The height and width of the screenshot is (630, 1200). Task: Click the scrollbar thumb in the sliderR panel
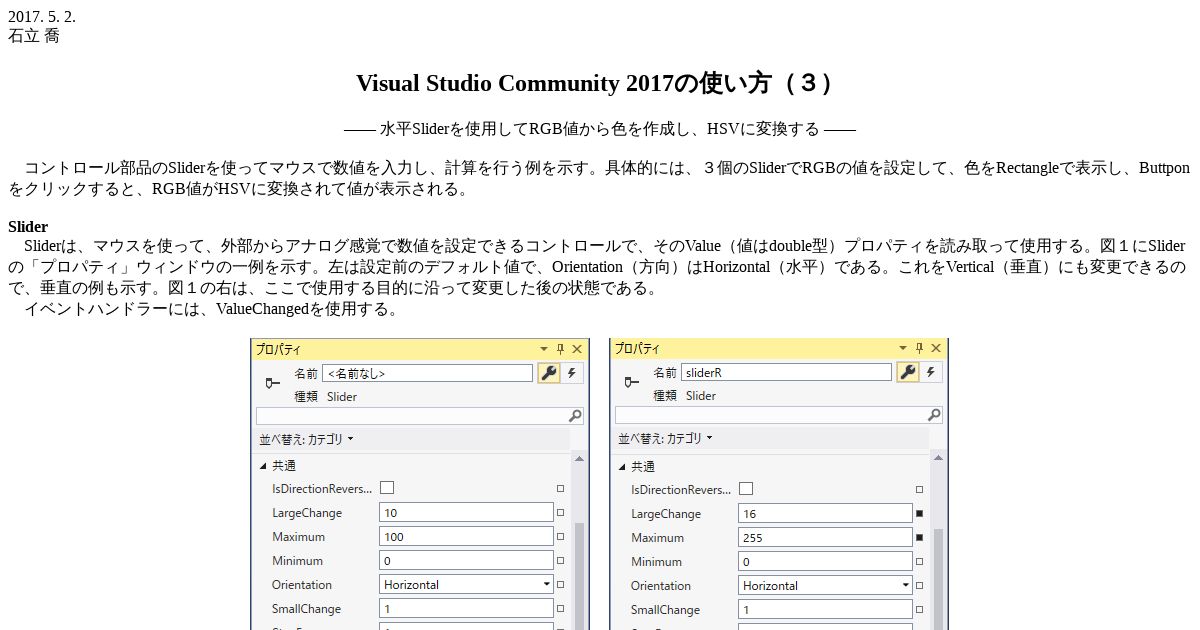point(938,579)
